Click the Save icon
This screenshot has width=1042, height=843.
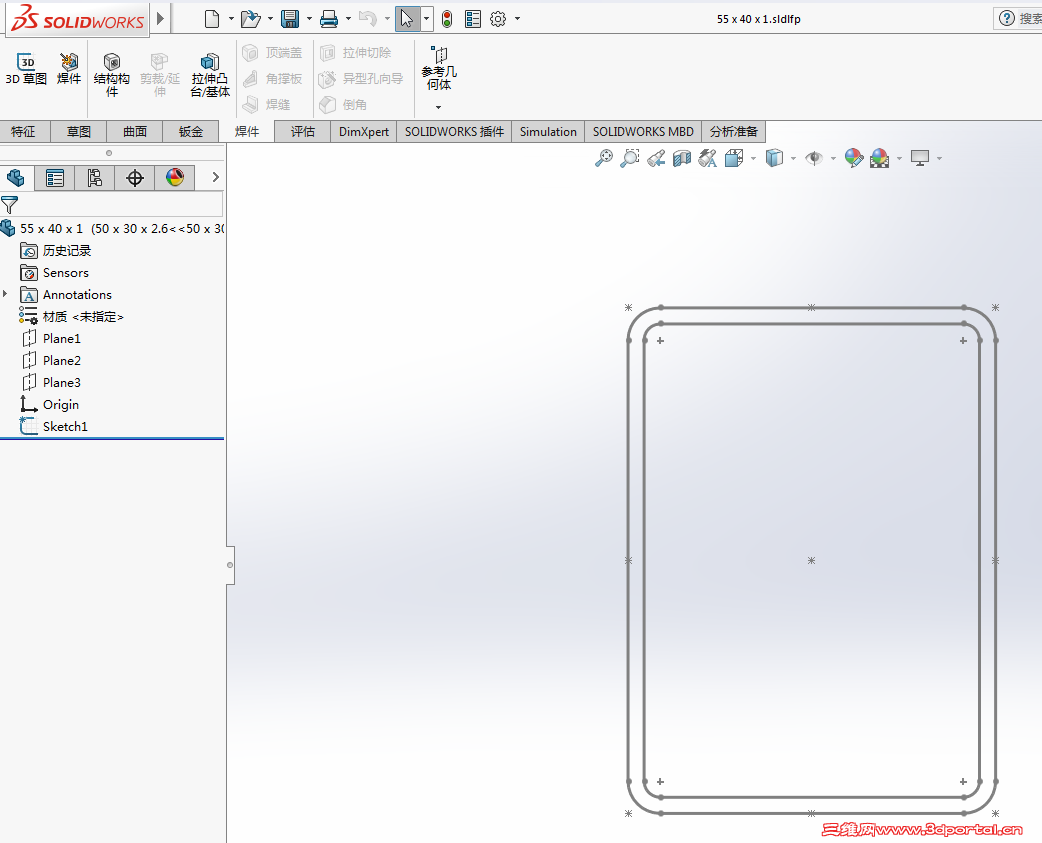pos(290,19)
